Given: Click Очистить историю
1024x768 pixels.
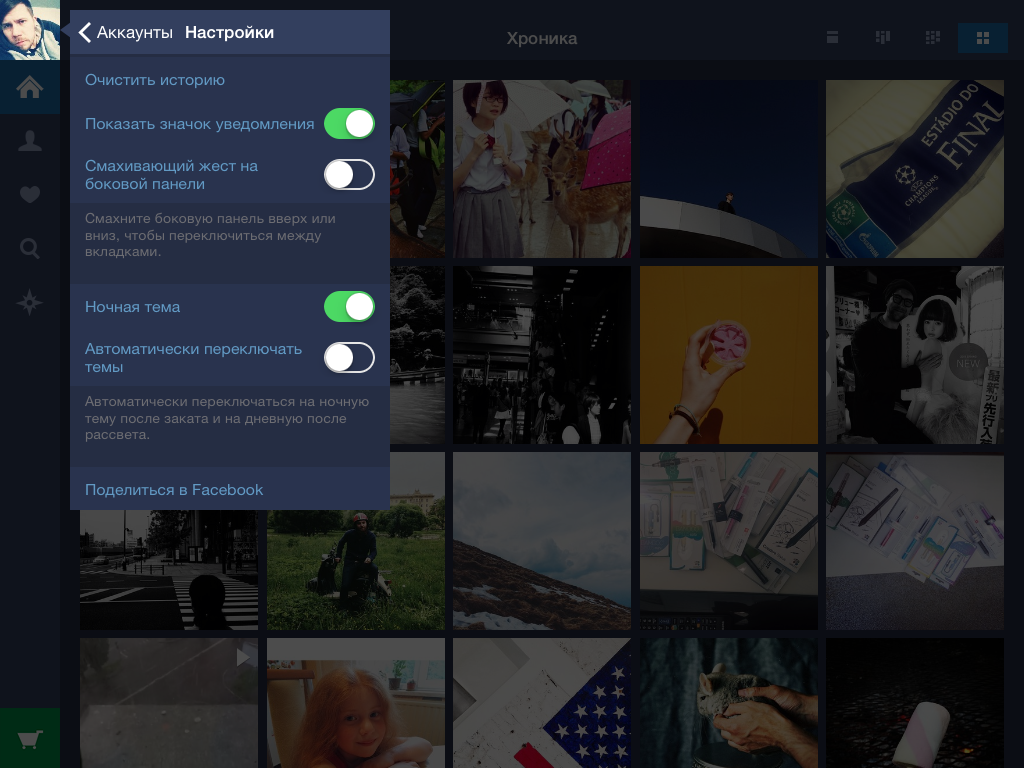Looking at the screenshot, I should coord(155,80).
